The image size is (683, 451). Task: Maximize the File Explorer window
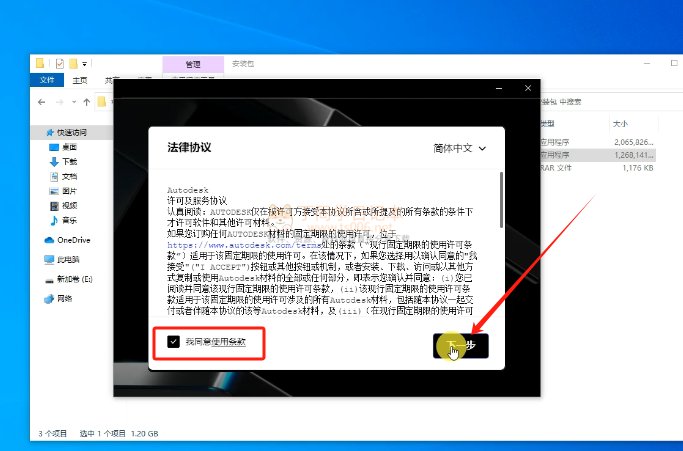674,63
